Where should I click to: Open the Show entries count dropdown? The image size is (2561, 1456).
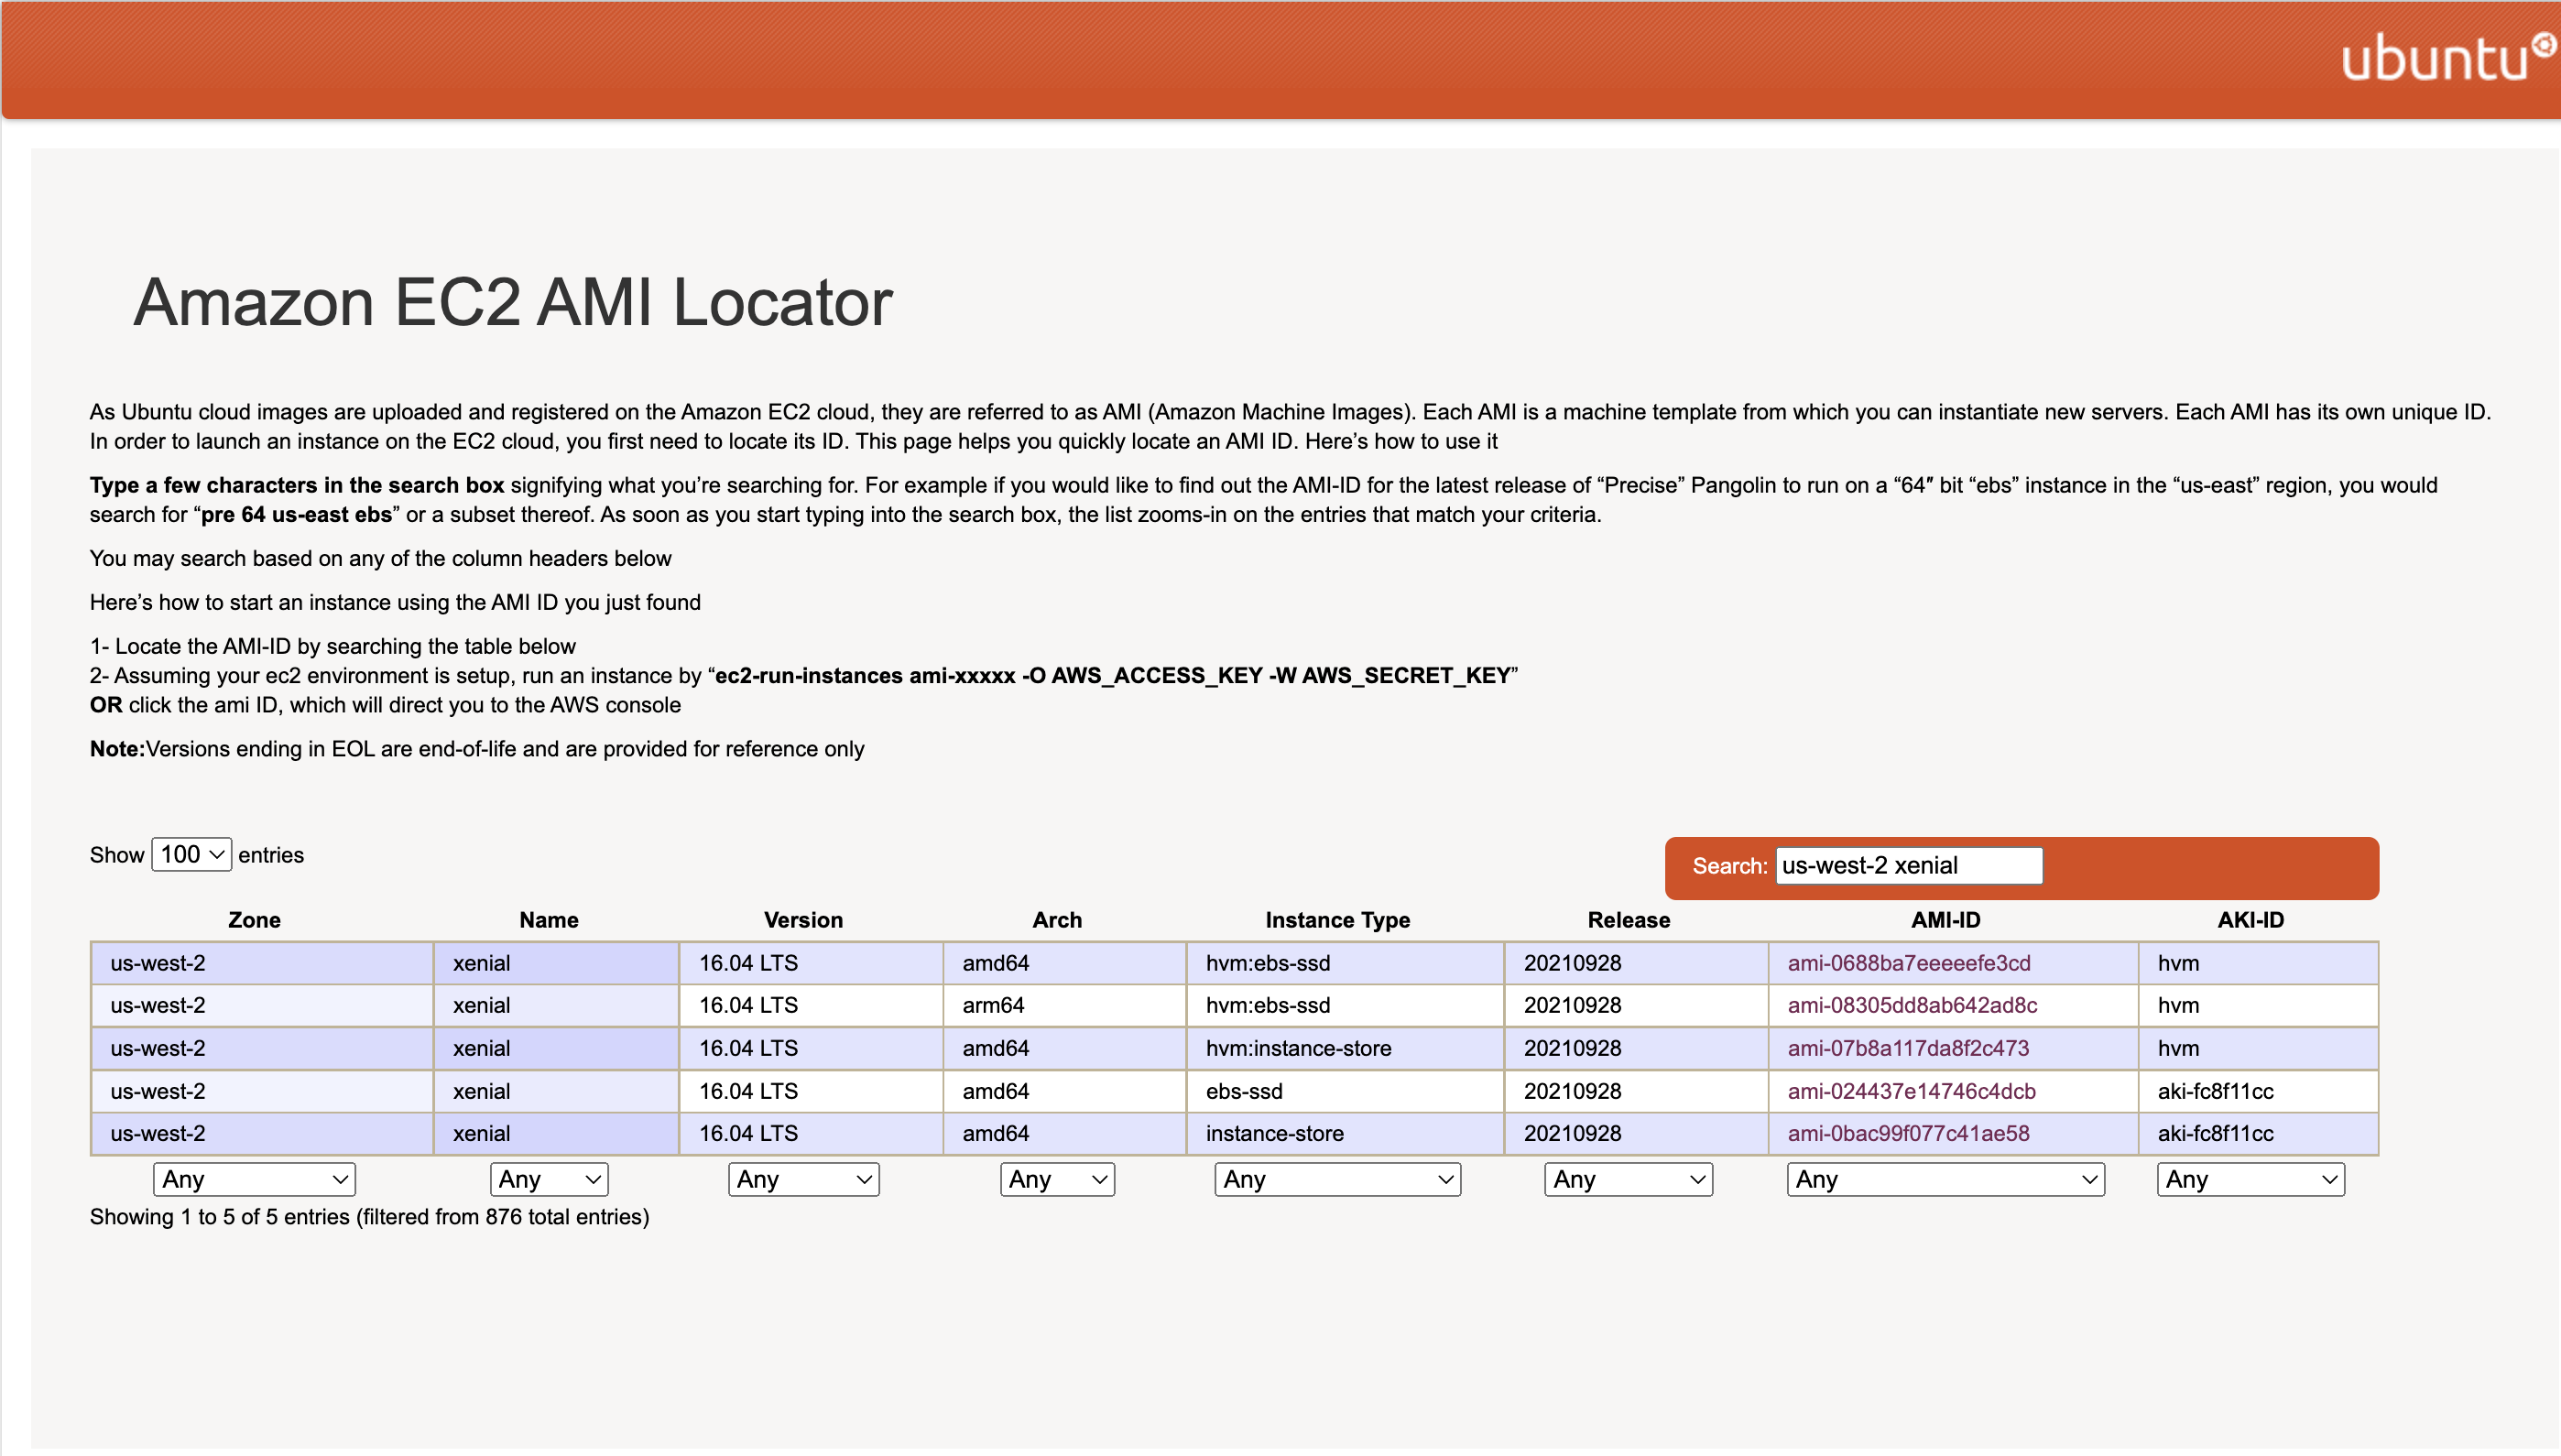point(191,854)
